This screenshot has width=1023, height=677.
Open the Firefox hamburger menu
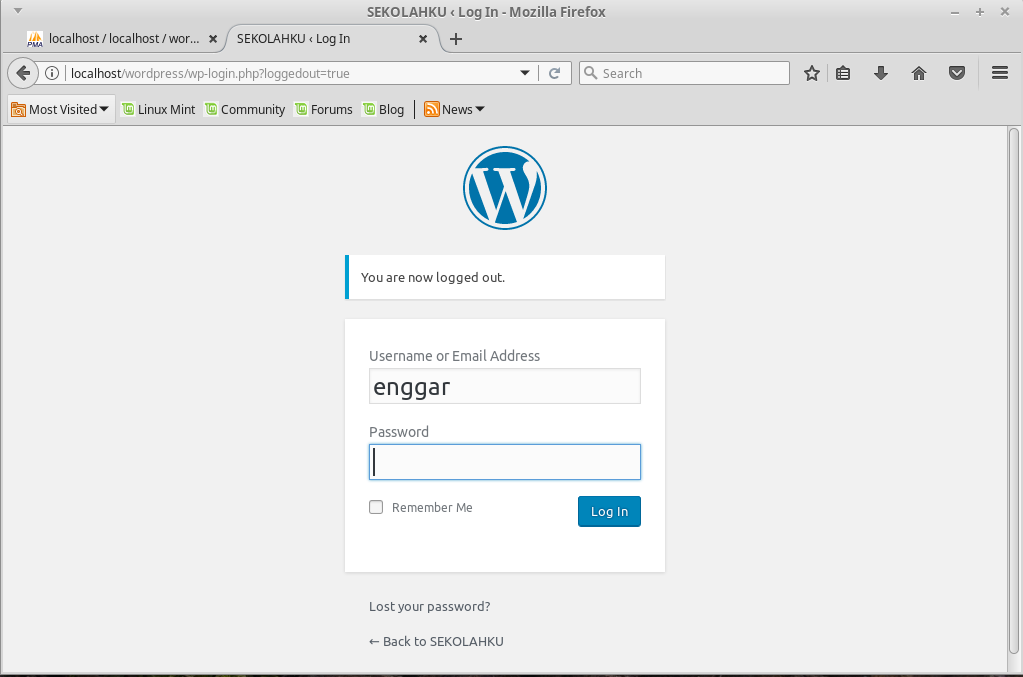(999, 72)
